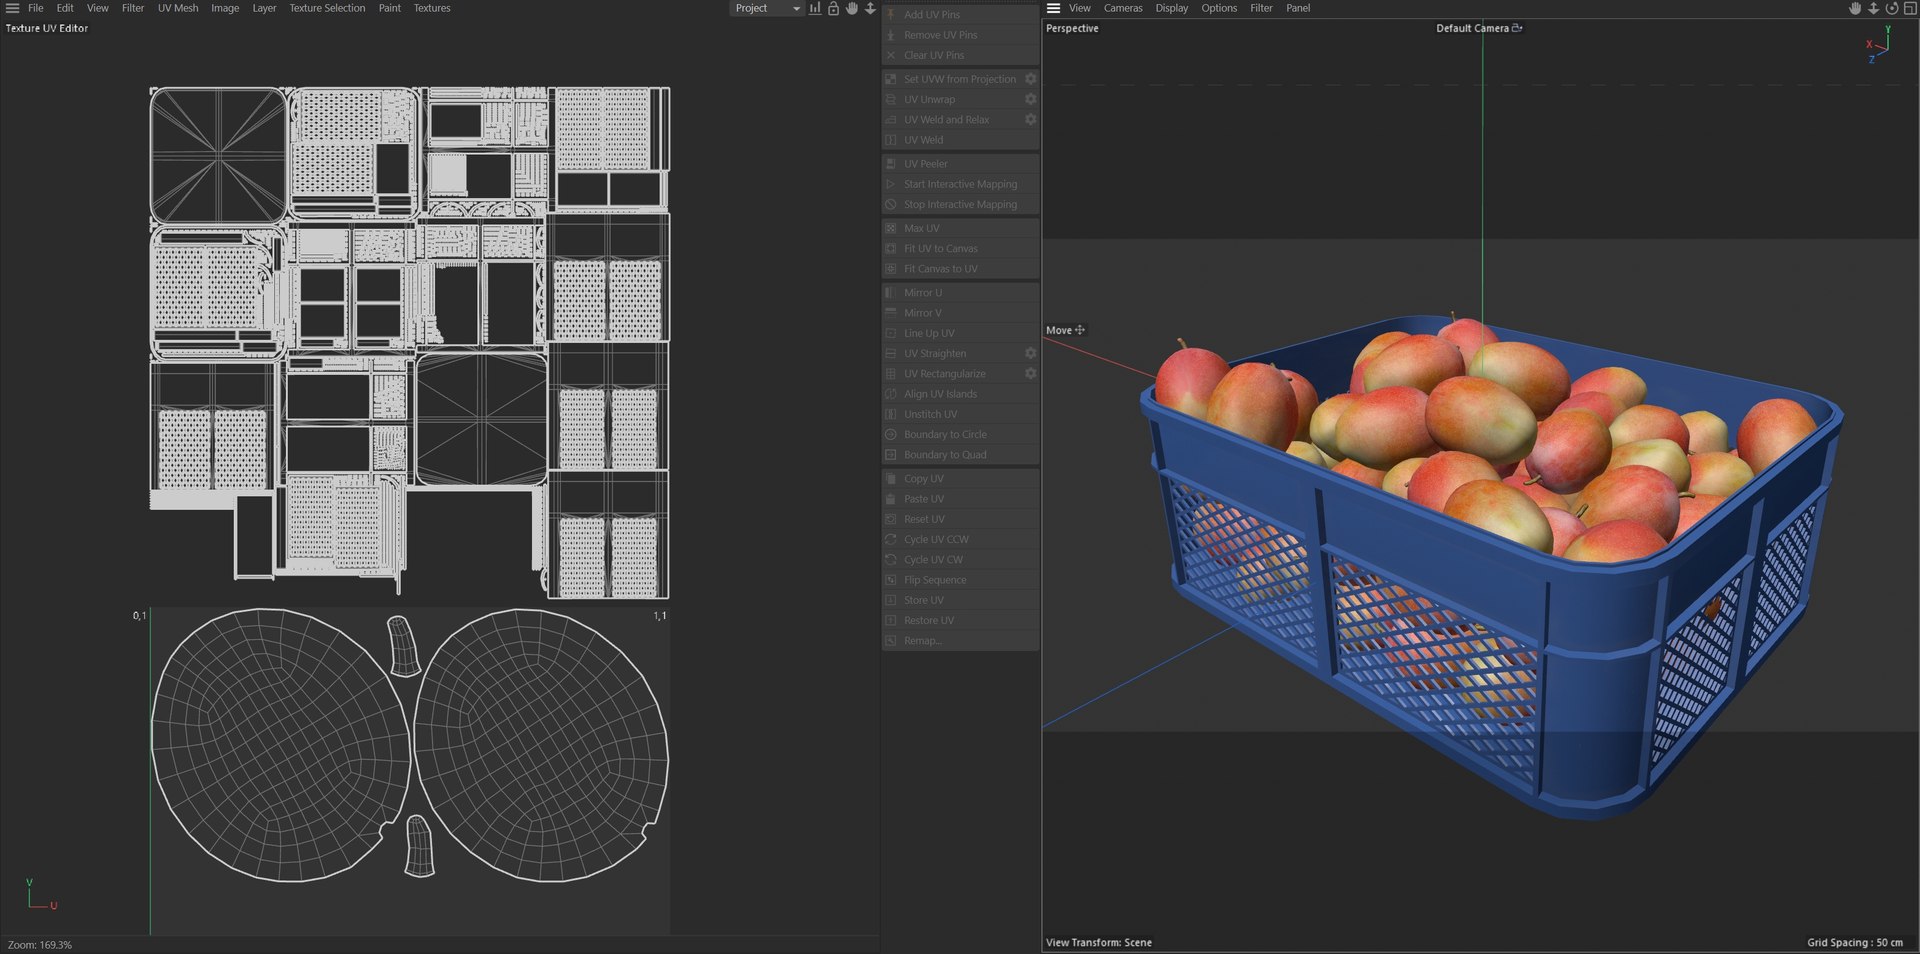
Task: Click the Line Up UV command
Action: click(x=960, y=333)
